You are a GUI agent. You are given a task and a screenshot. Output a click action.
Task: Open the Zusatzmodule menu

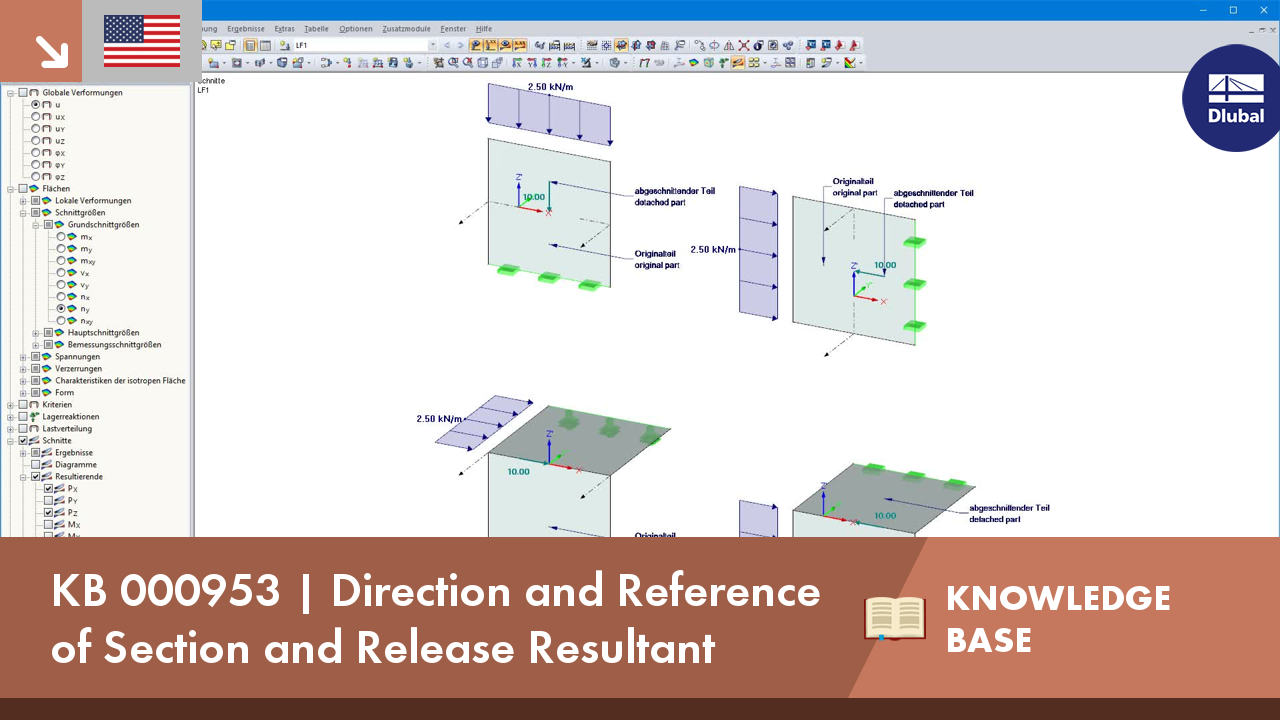(404, 28)
